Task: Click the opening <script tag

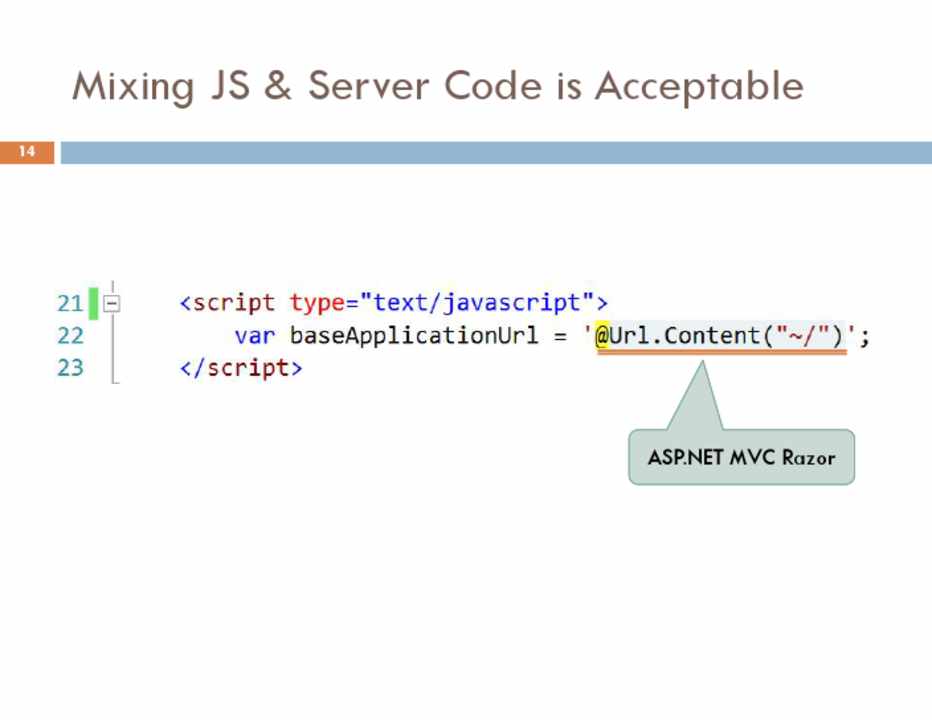Action: coord(231,302)
